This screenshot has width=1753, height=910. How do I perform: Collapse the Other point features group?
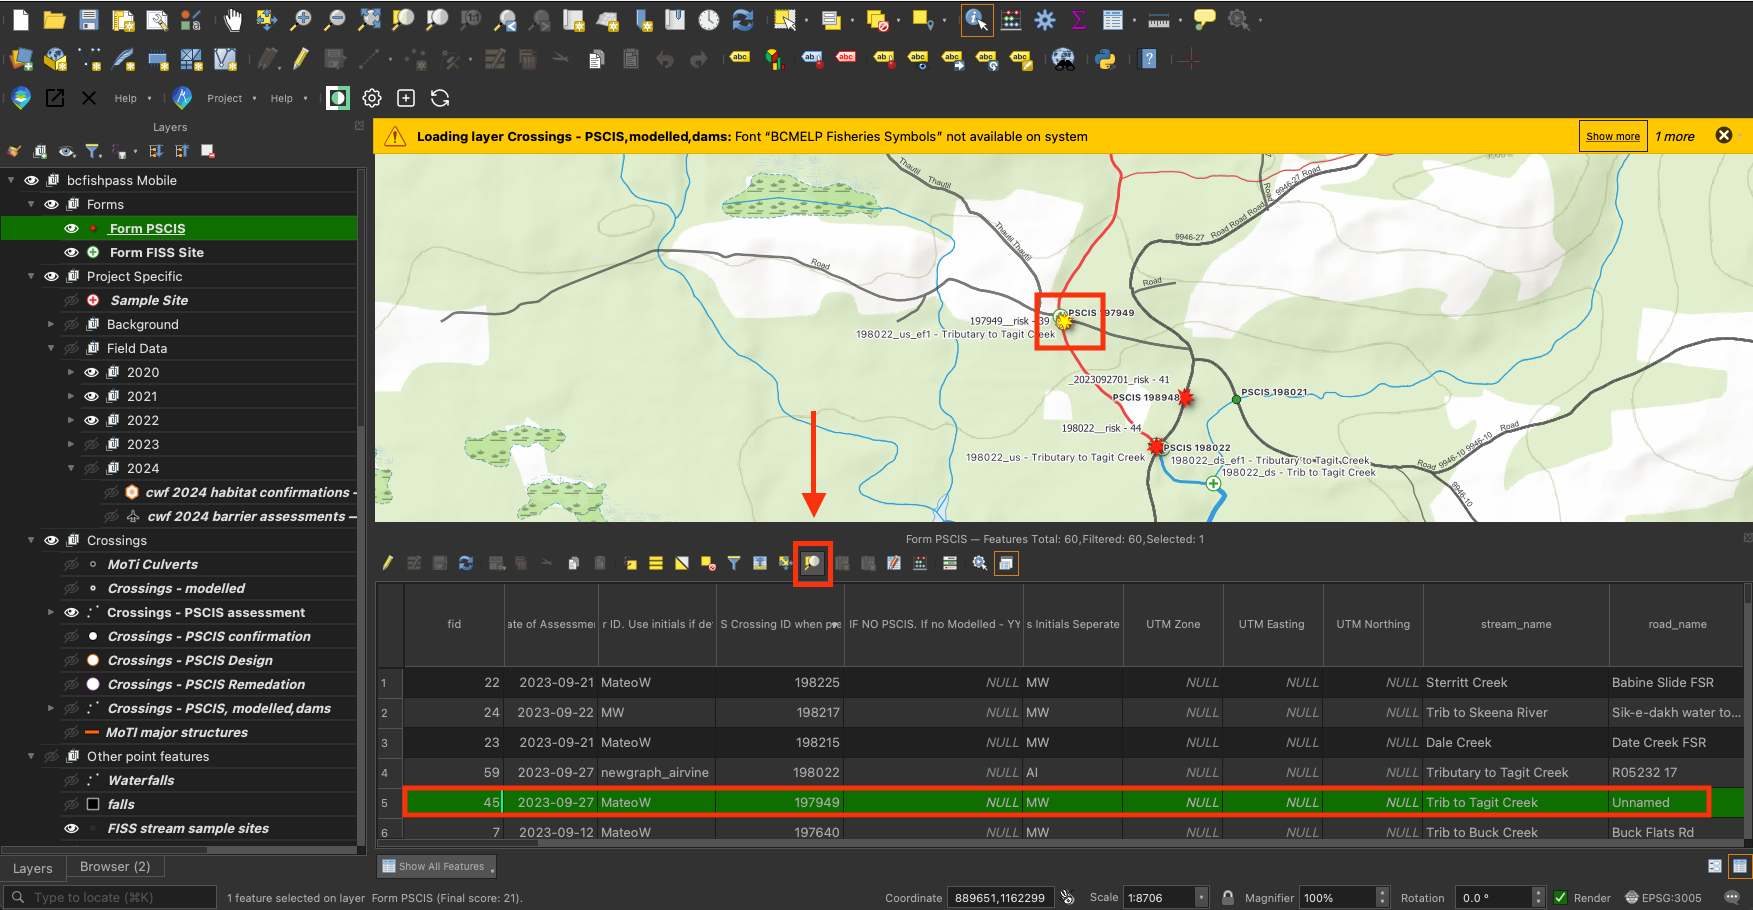point(31,756)
